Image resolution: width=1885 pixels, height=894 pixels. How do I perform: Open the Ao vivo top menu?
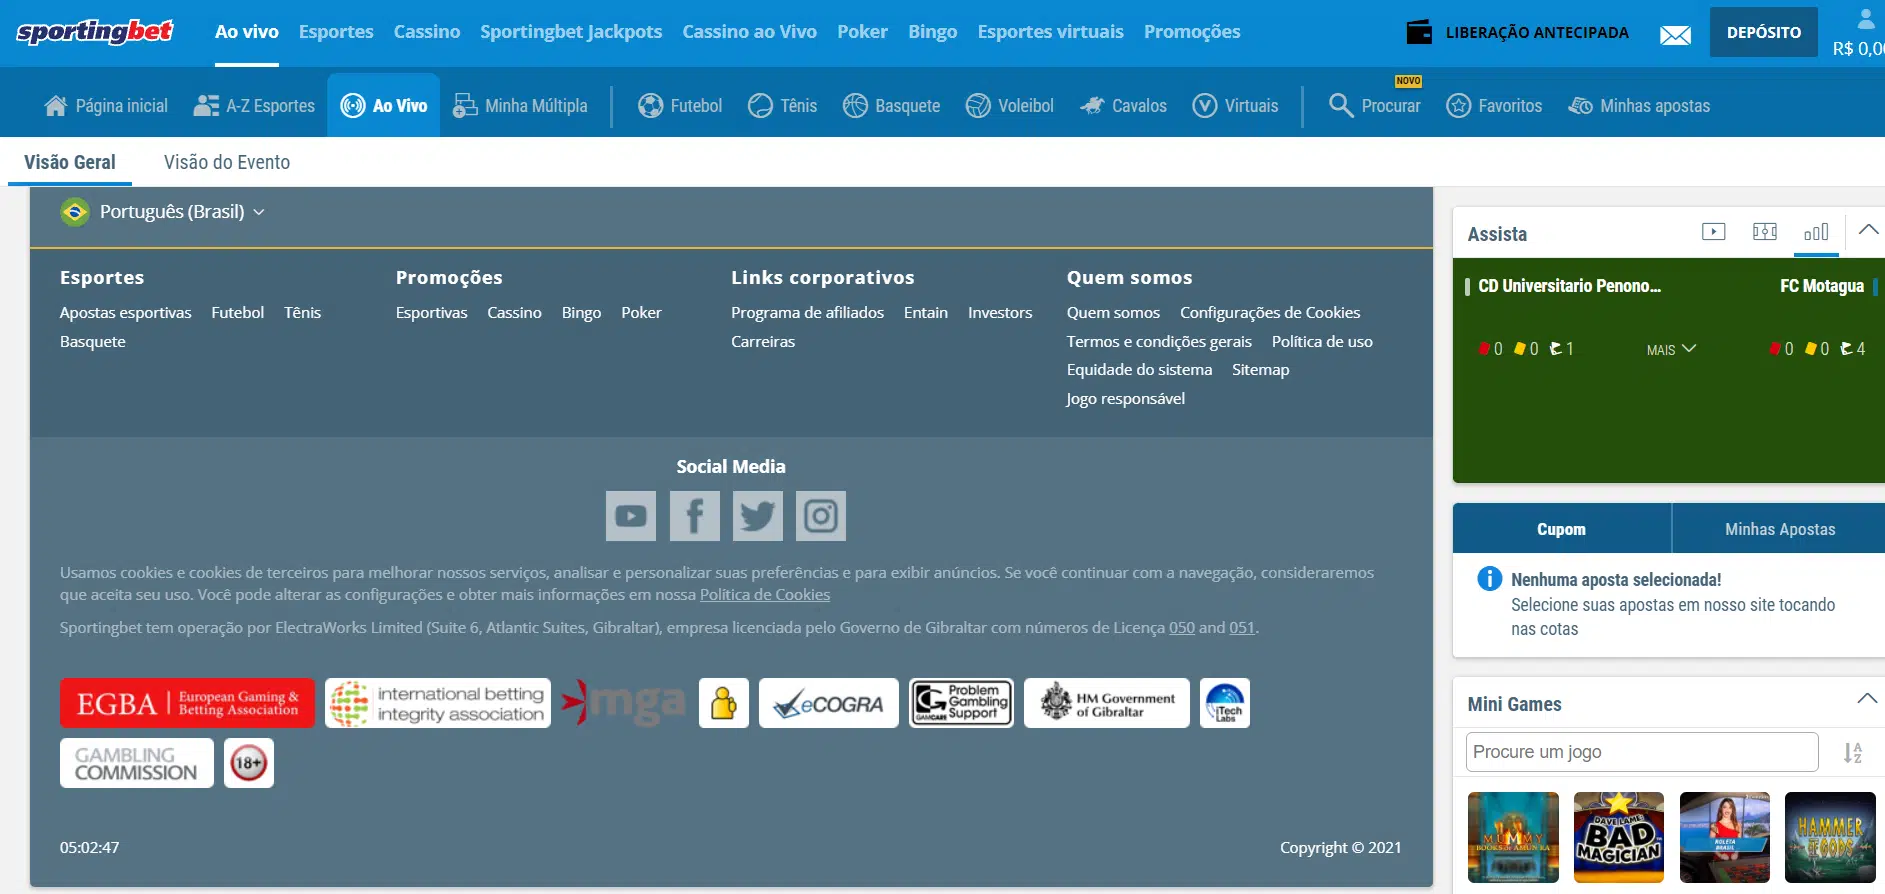click(x=247, y=32)
